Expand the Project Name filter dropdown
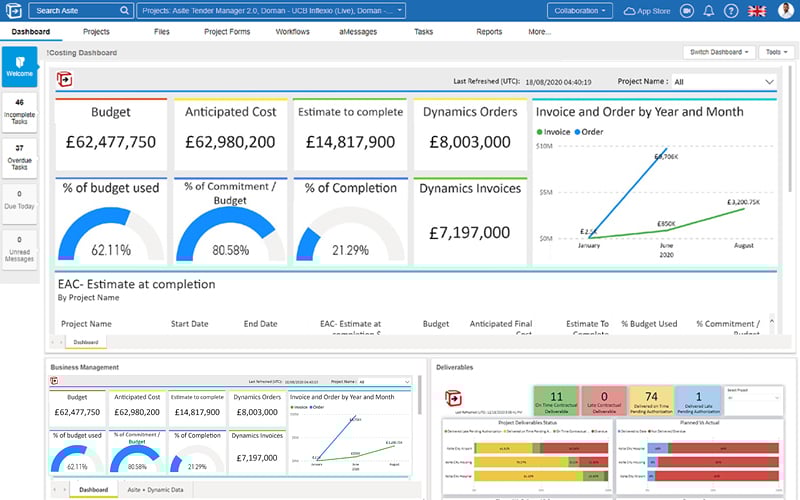Image resolution: width=800 pixels, height=500 pixels. click(724, 82)
